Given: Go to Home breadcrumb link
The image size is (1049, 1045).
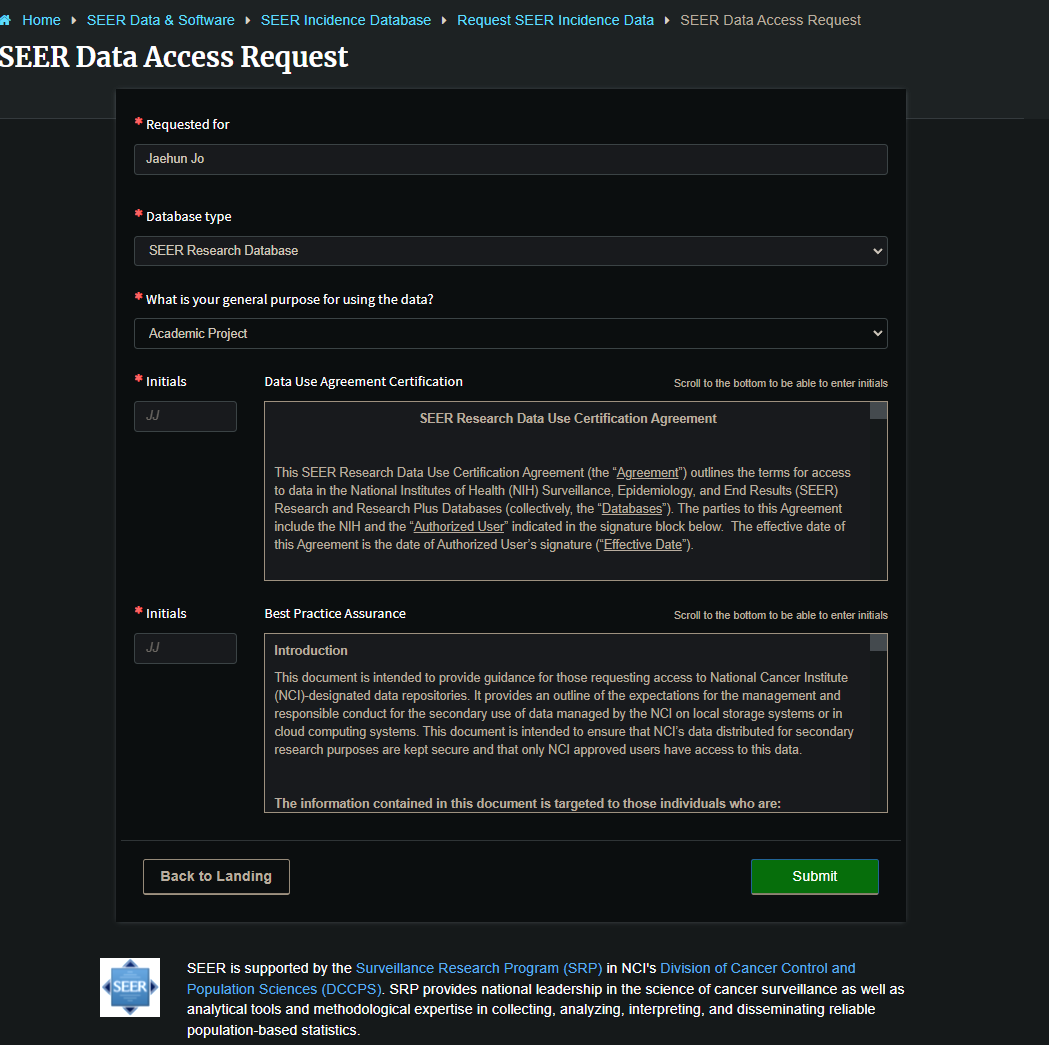Looking at the screenshot, I should pos(41,20).
